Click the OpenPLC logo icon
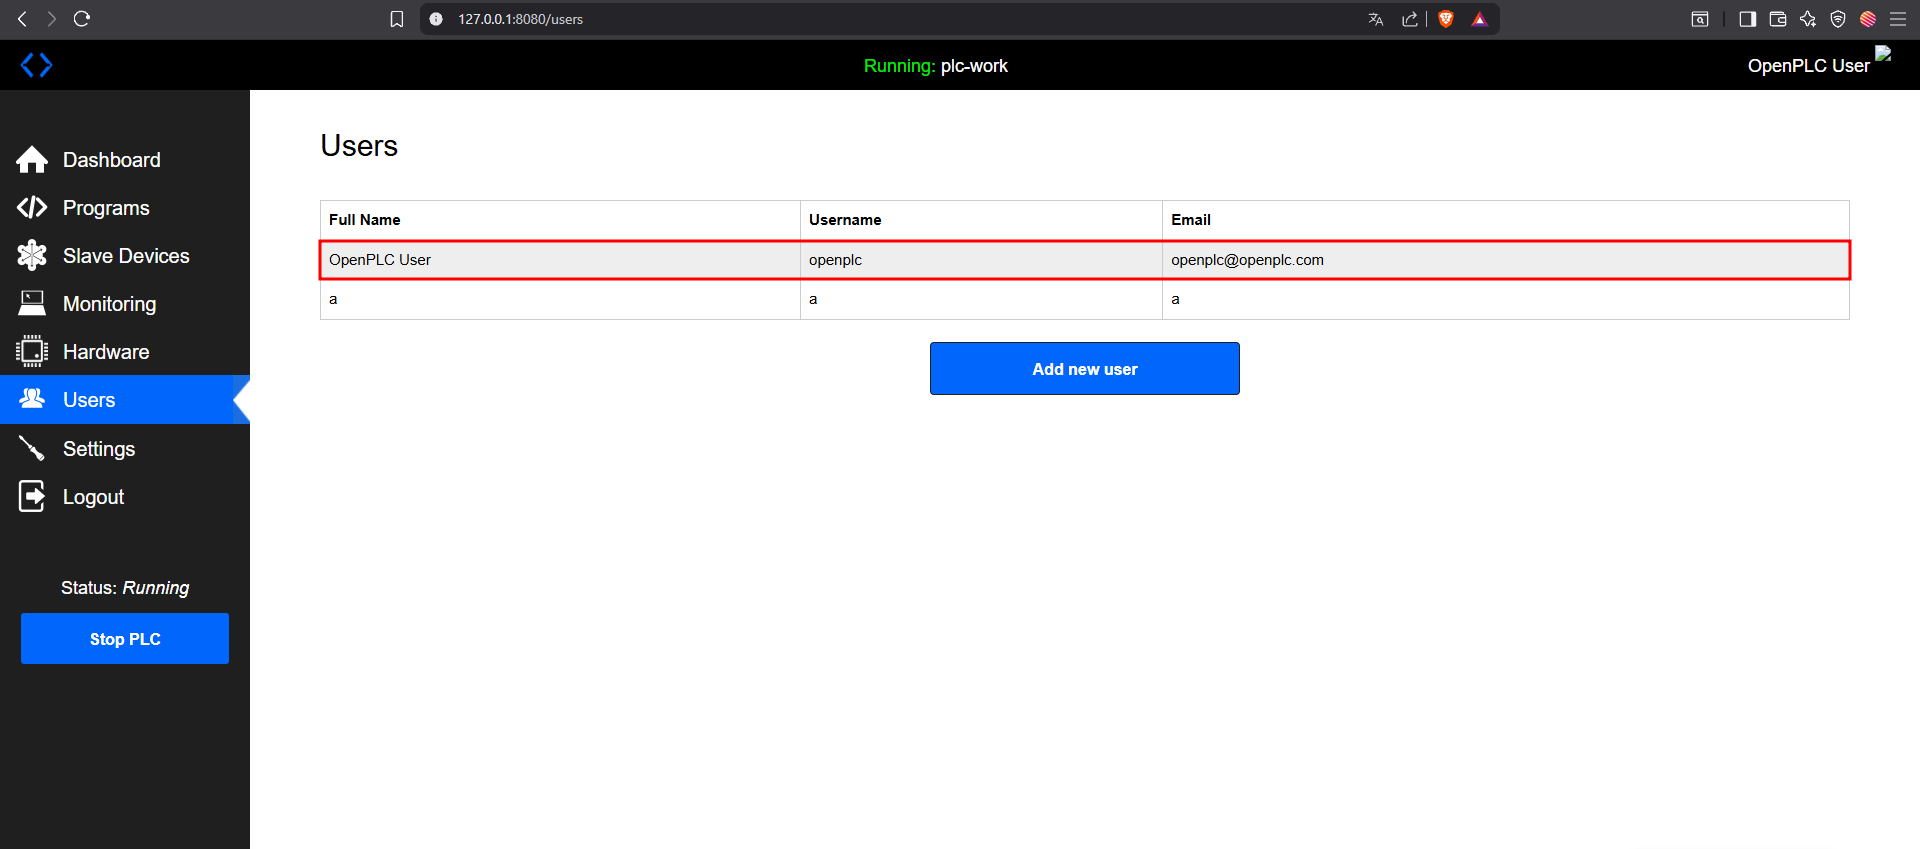1920x849 pixels. coord(37,65)
